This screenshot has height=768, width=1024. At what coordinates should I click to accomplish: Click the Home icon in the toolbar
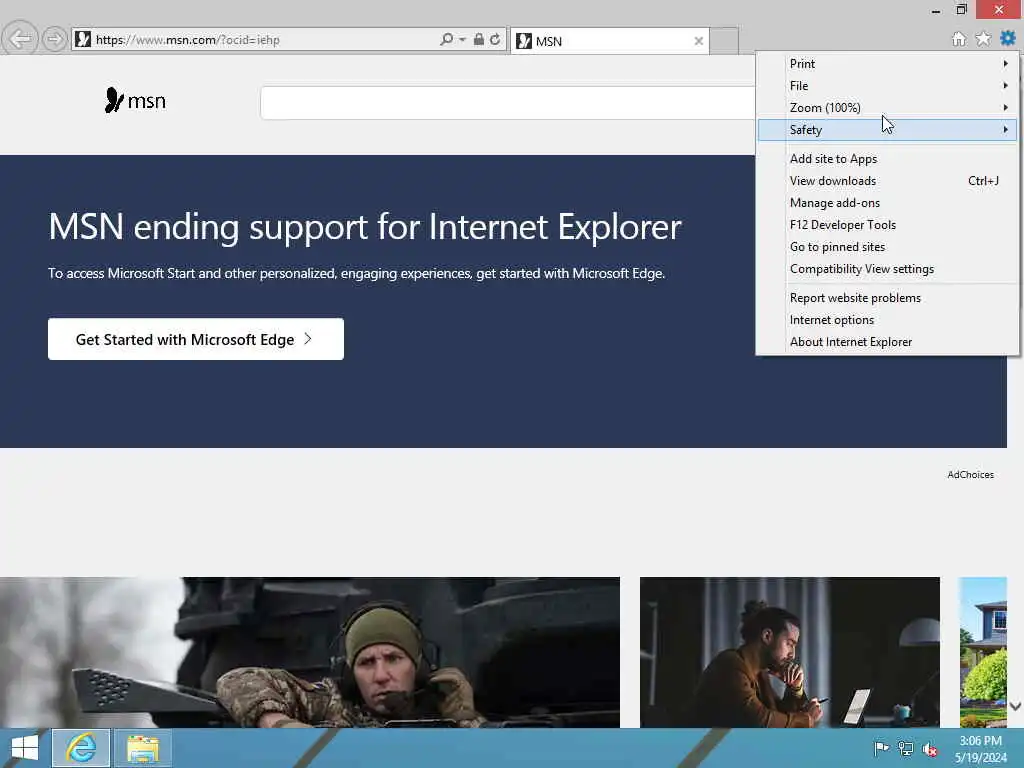click(958, 39)
